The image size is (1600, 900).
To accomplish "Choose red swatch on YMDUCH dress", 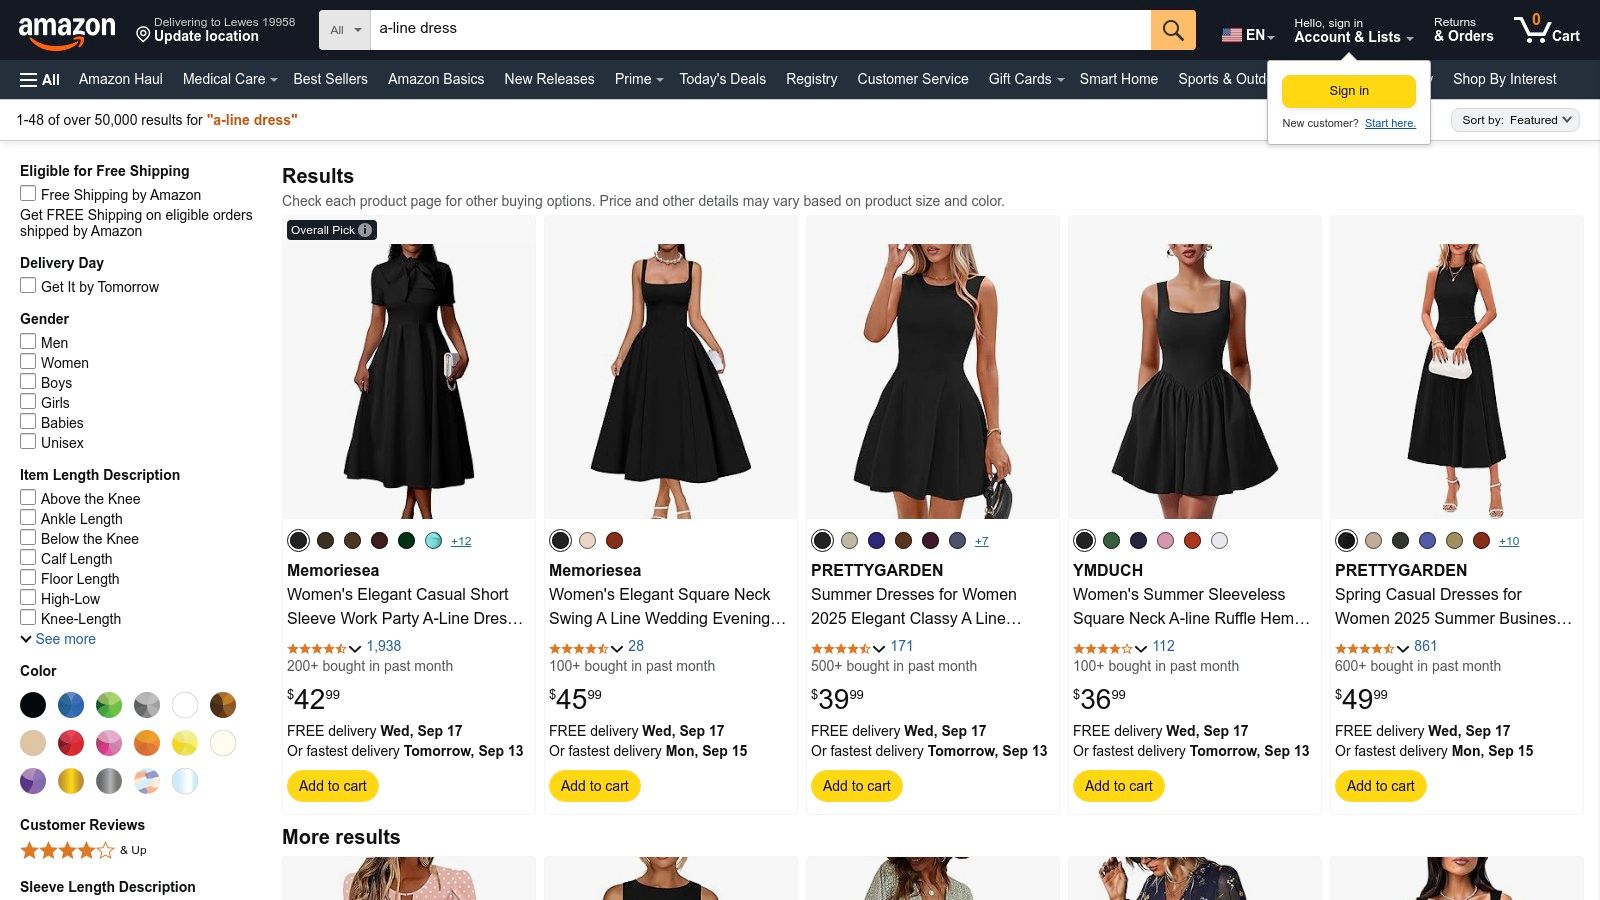I will point(1192,541).
